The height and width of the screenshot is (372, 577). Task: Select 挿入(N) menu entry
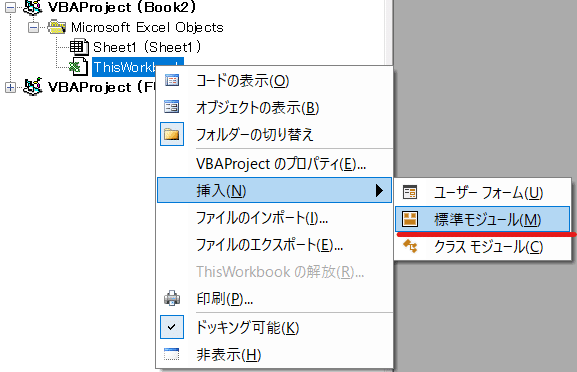pyautogui.click(x=275, y=190)
